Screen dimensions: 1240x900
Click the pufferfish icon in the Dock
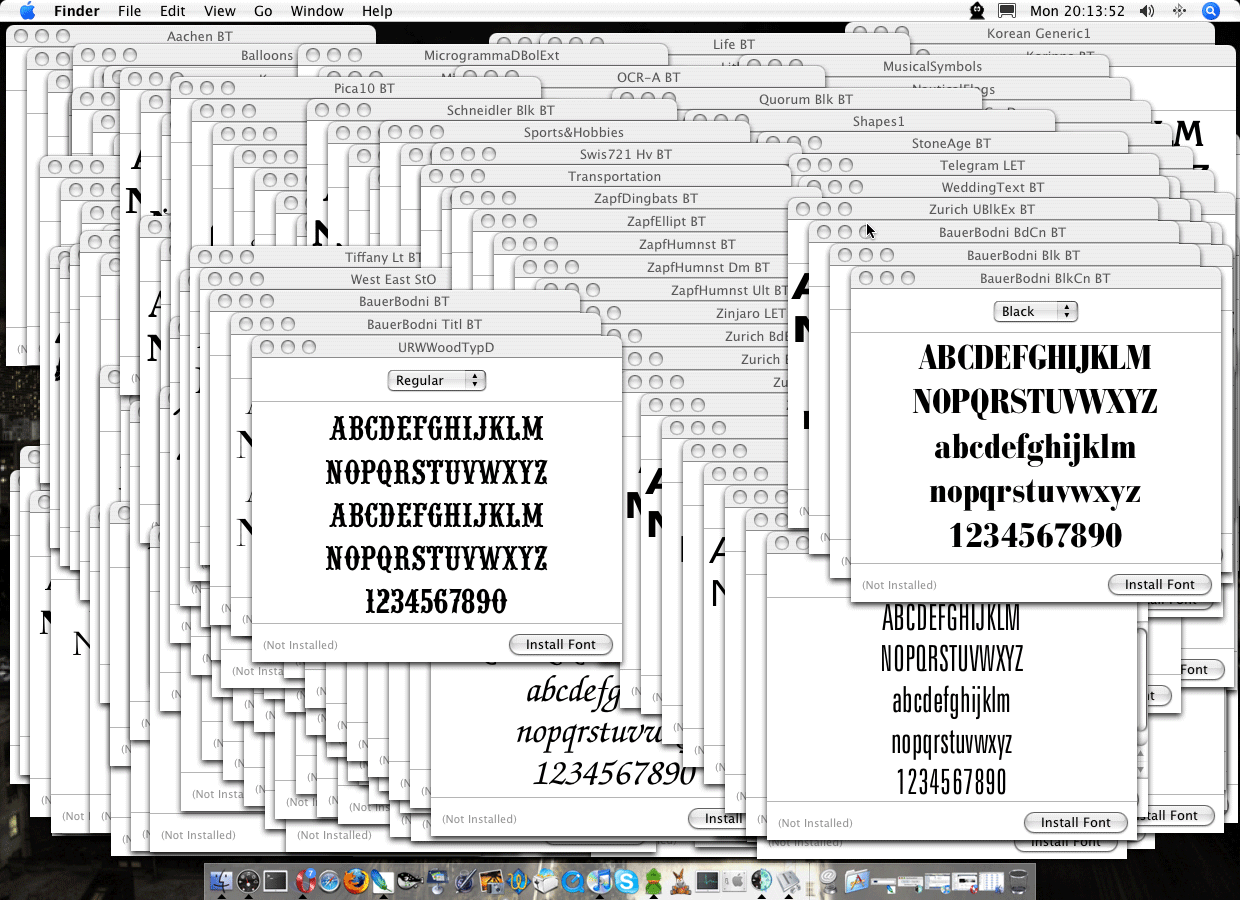(410, 882)
